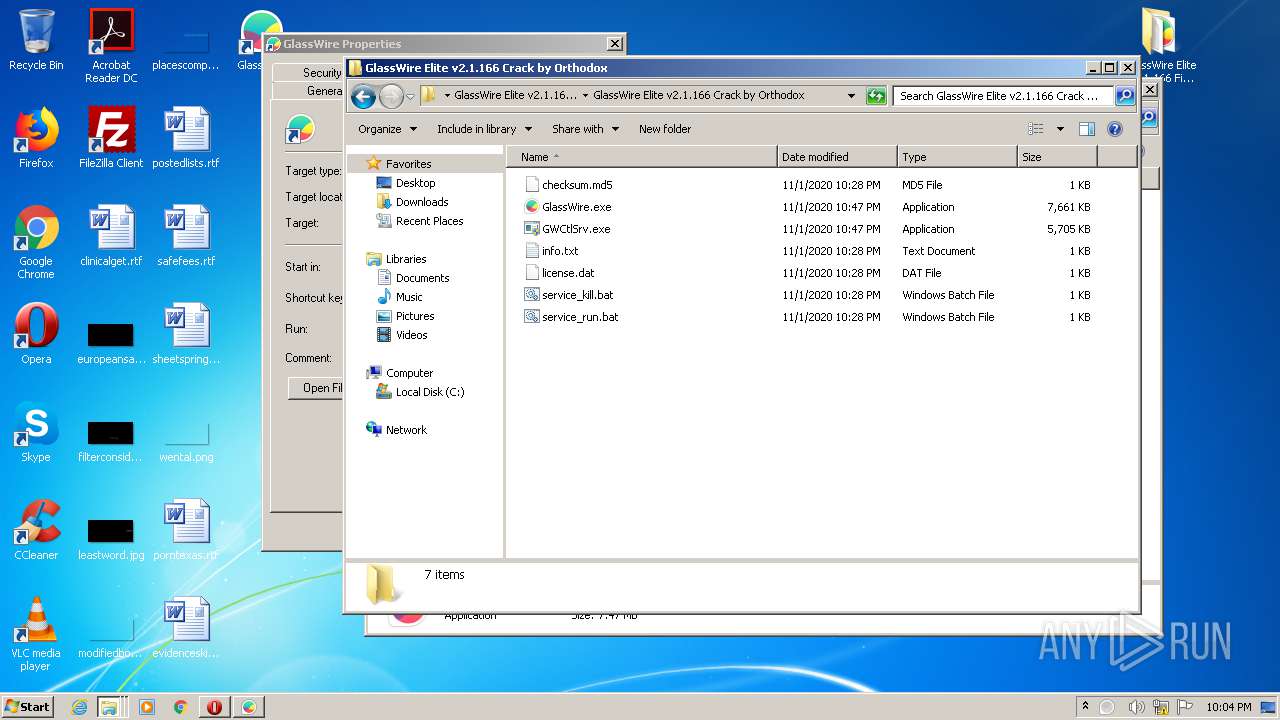Click the GlassWire Elite address breadcrumb segment

pos(515,96)
